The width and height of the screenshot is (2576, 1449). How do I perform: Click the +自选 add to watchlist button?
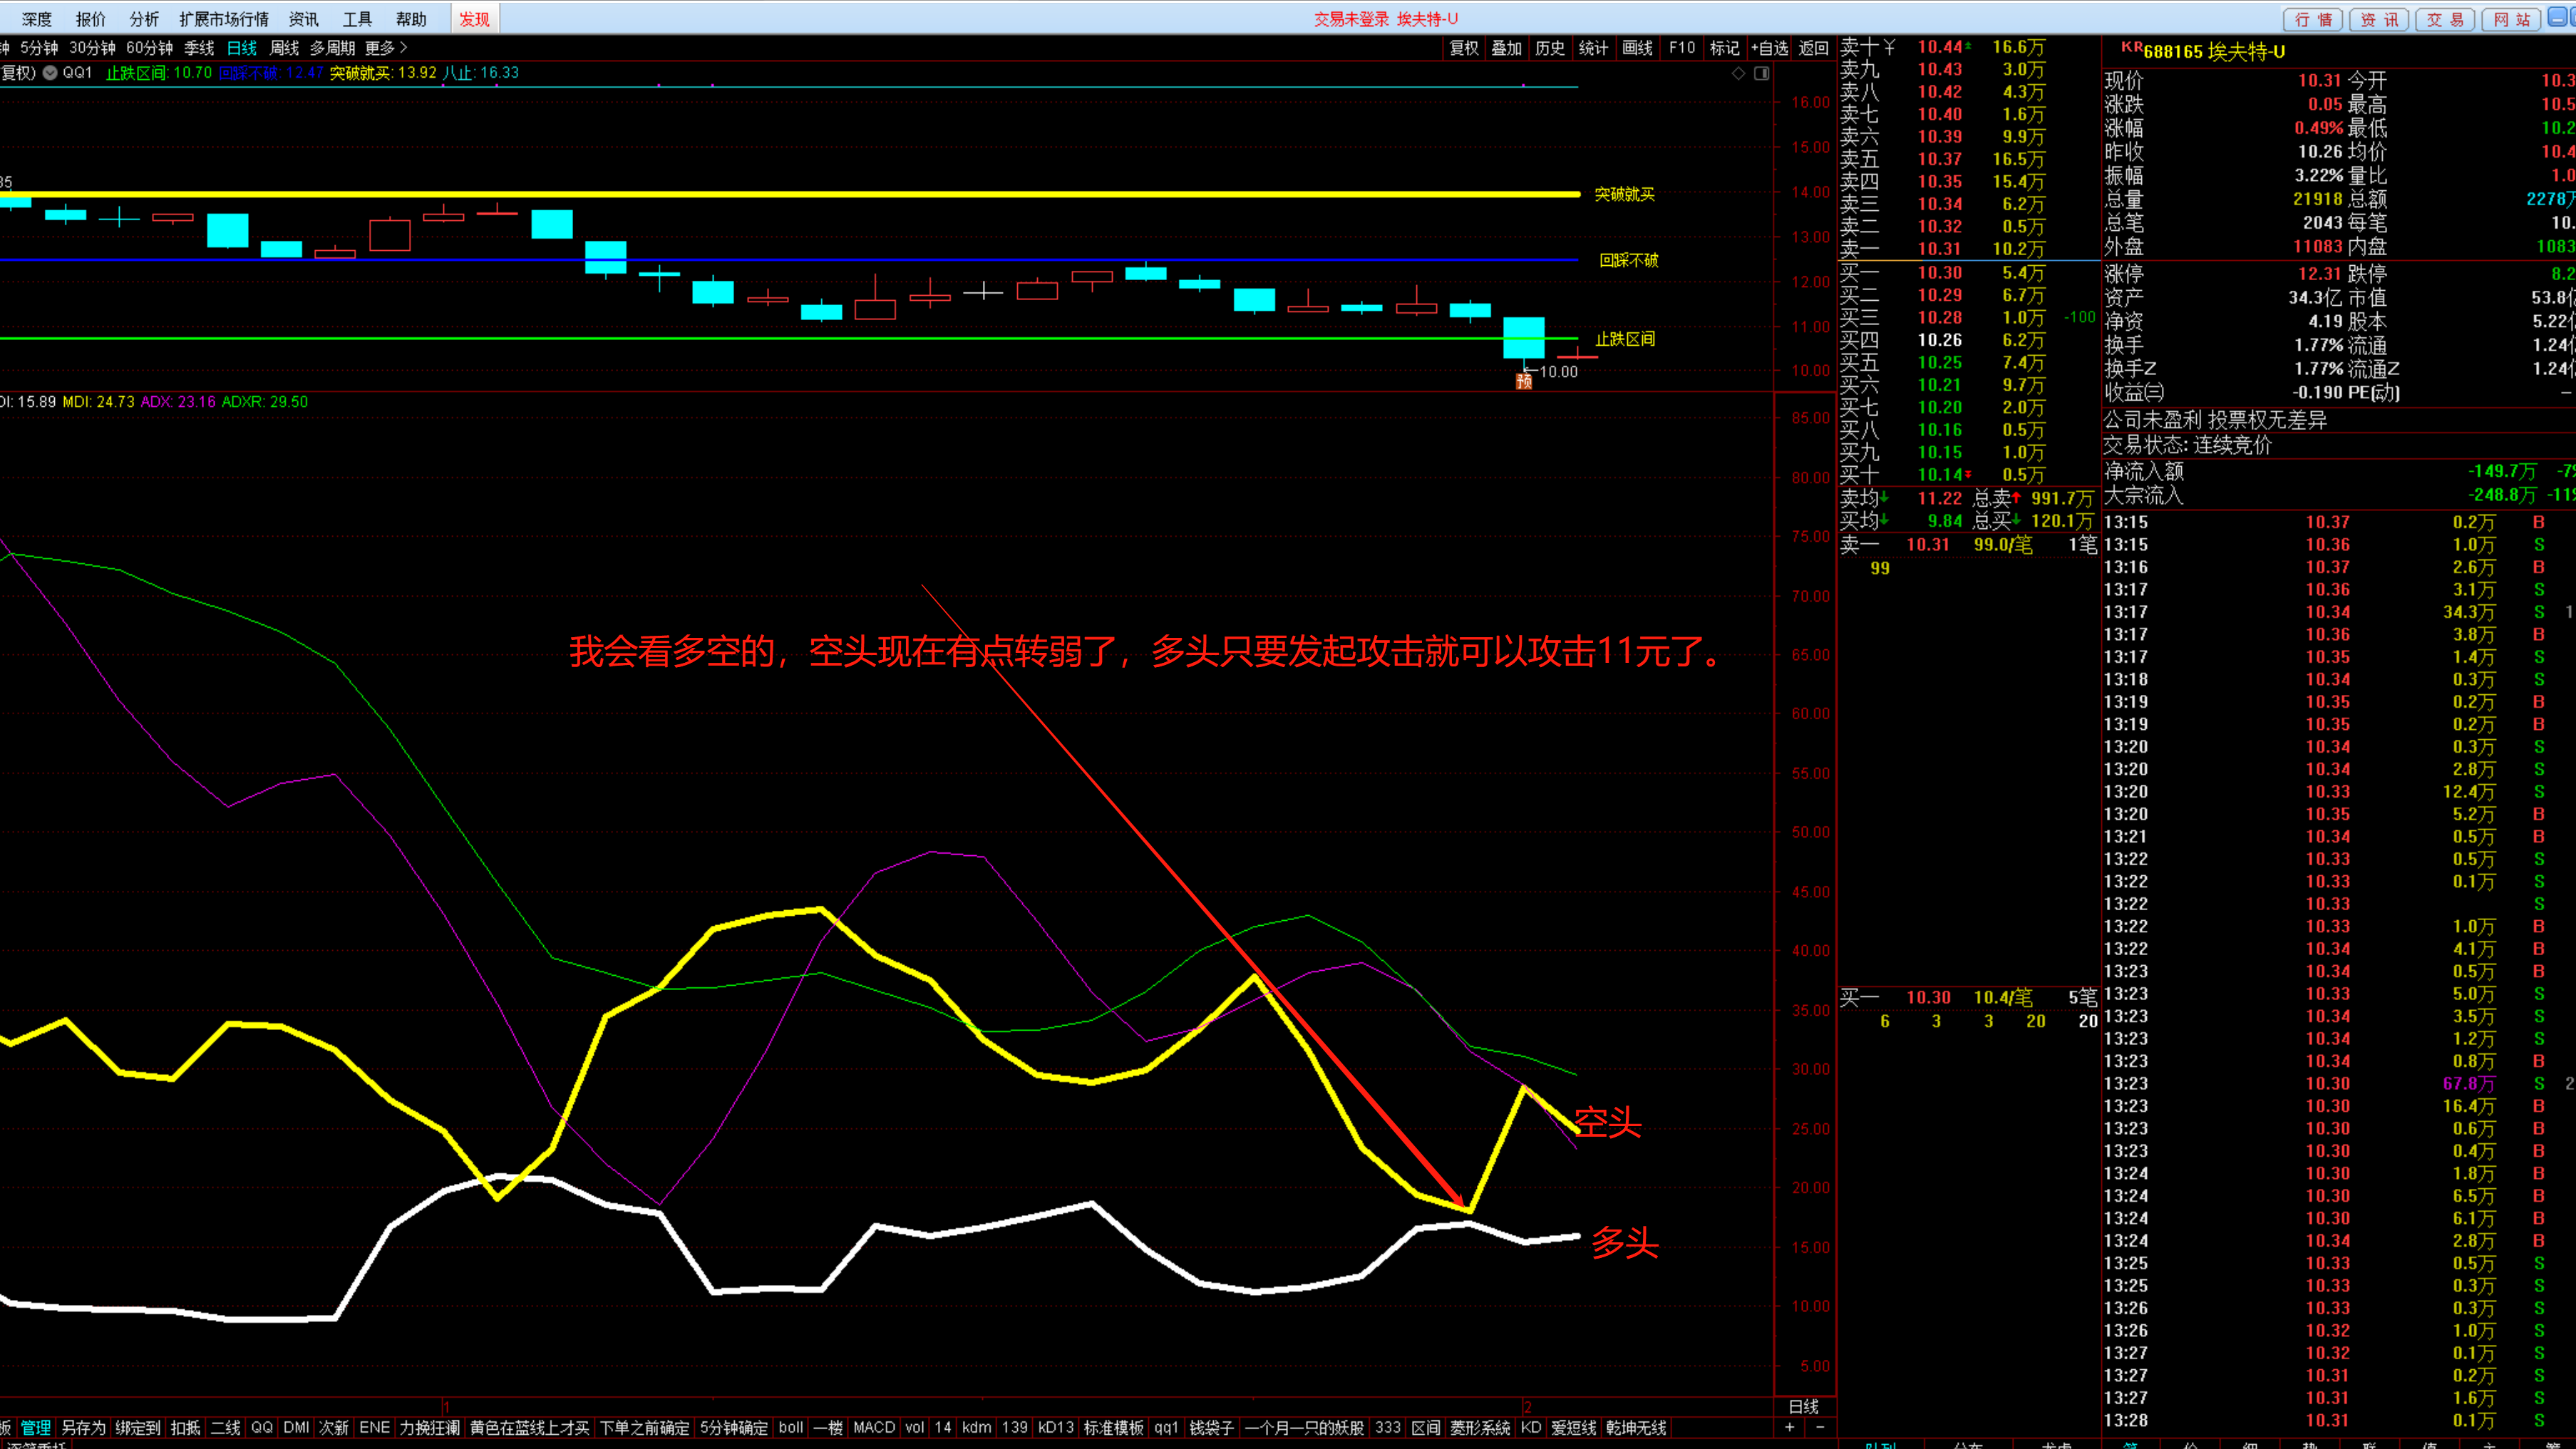[1769, 48]
